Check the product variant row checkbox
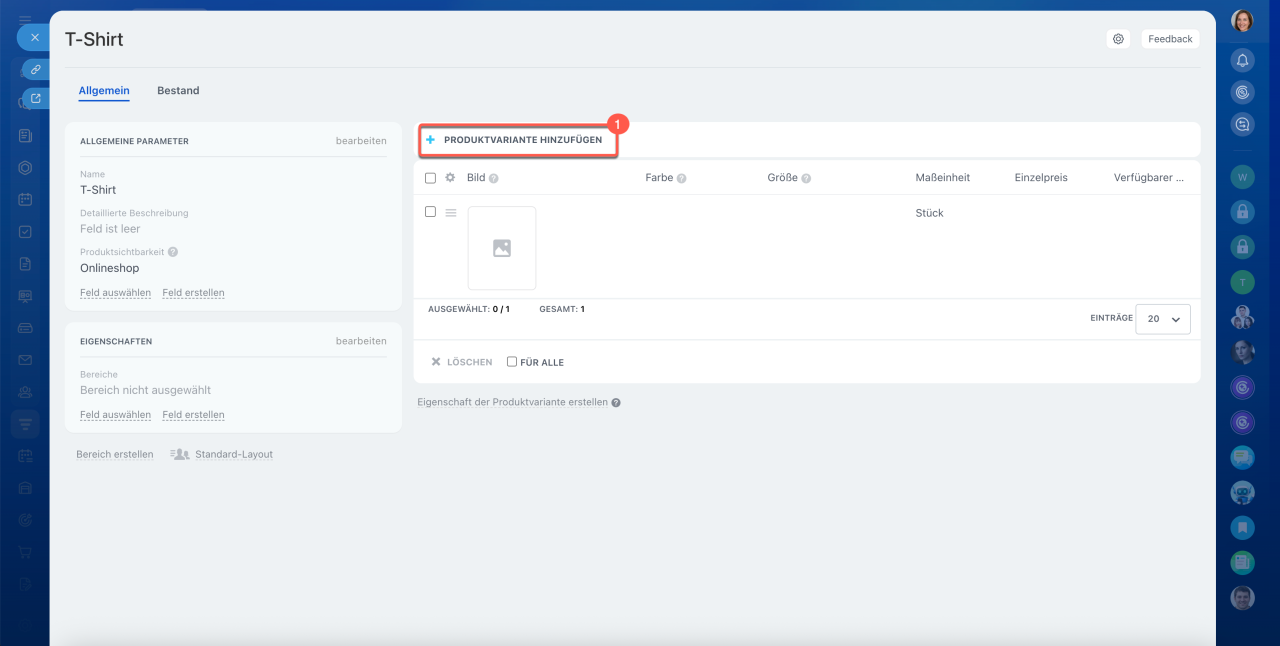The image size is (1280, 646). [430, 212]
